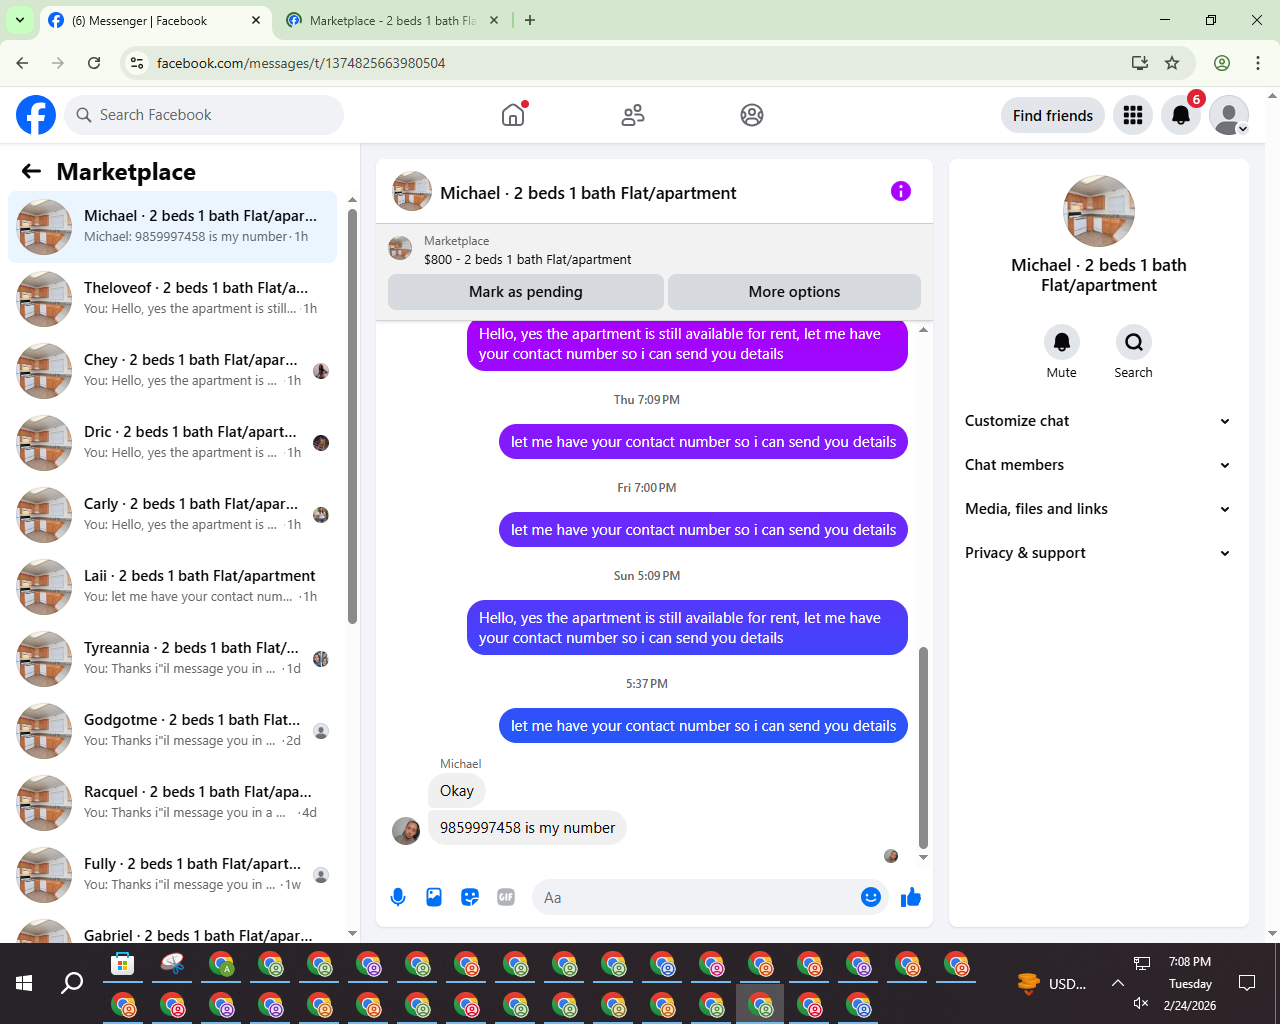Show hidden system tray icons

pos(1117,983)
